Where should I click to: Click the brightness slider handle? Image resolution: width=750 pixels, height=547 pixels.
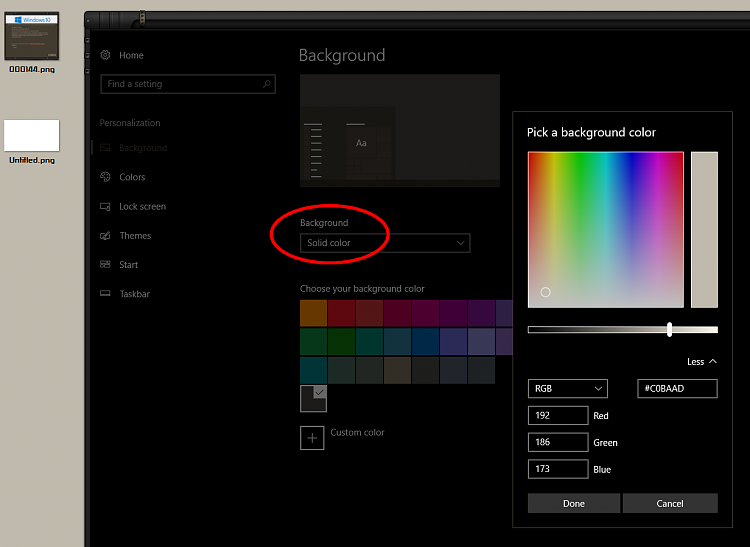669,329
